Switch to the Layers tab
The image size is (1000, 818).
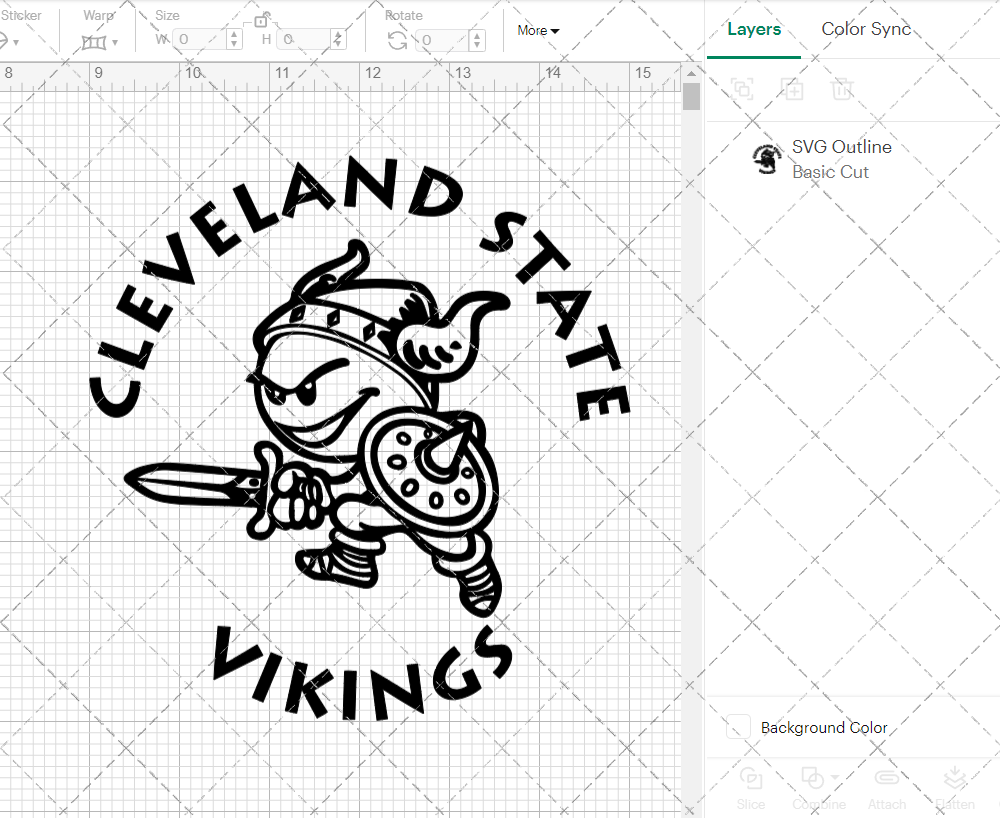click(754, 29)
